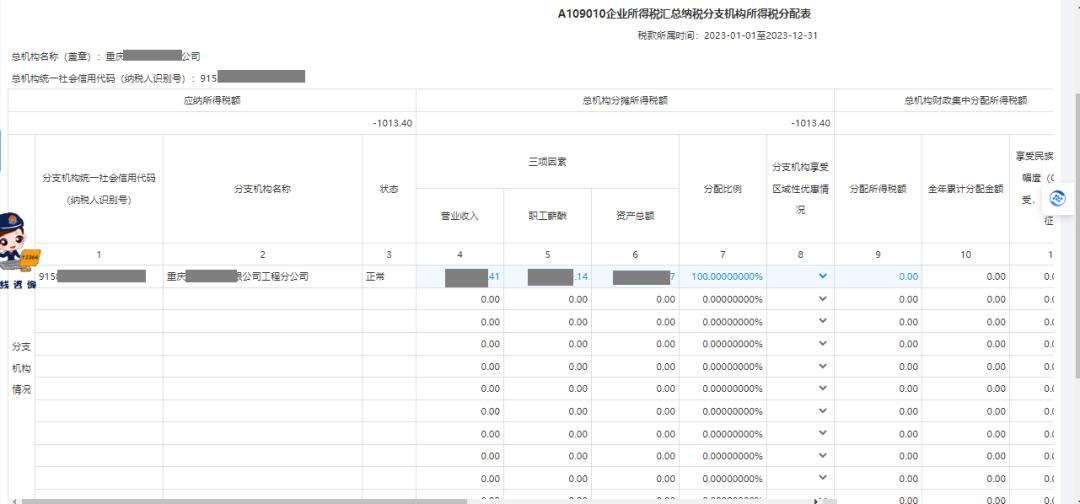This screenshot has width=1080, height=504.
Task: Click the 正常 status cell
Action: 388,277
